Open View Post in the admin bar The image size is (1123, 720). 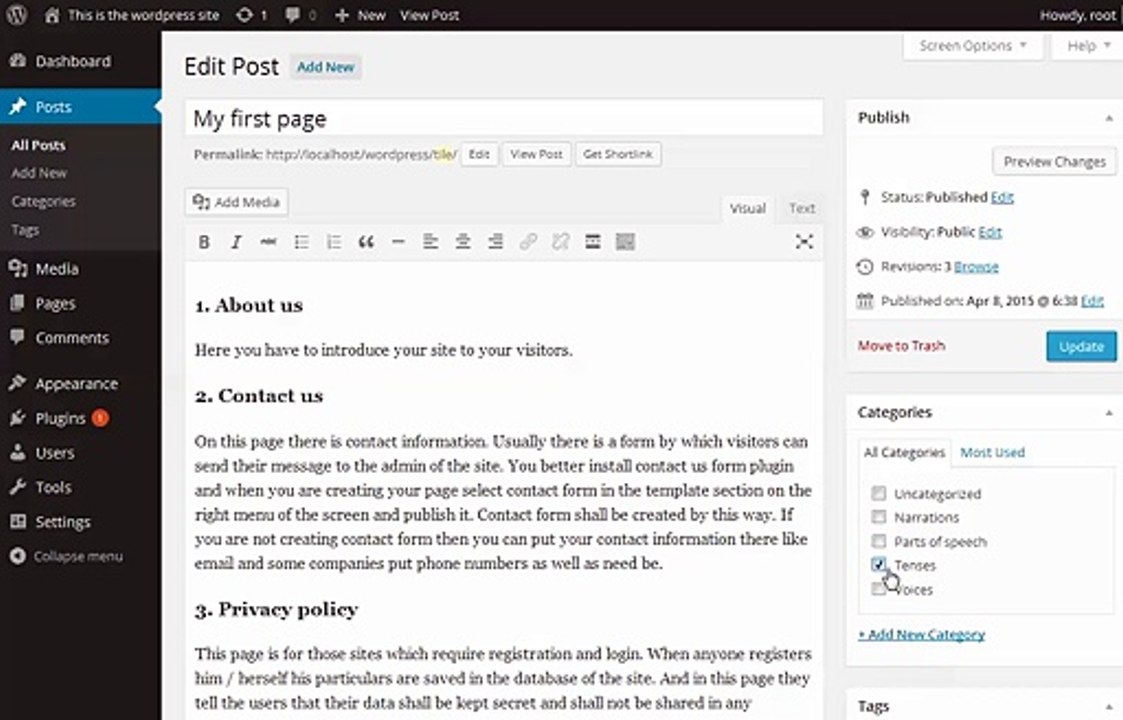[429, 14]
